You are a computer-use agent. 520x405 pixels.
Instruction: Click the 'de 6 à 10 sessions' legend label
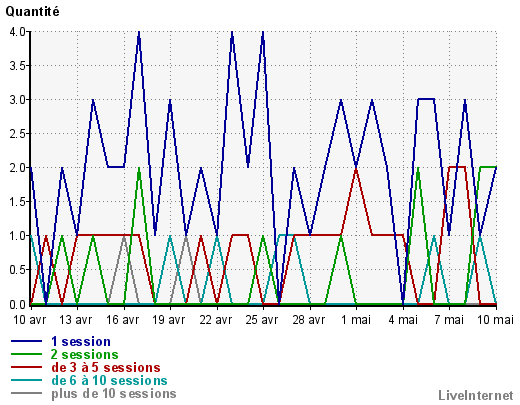(x=109, y=380)
